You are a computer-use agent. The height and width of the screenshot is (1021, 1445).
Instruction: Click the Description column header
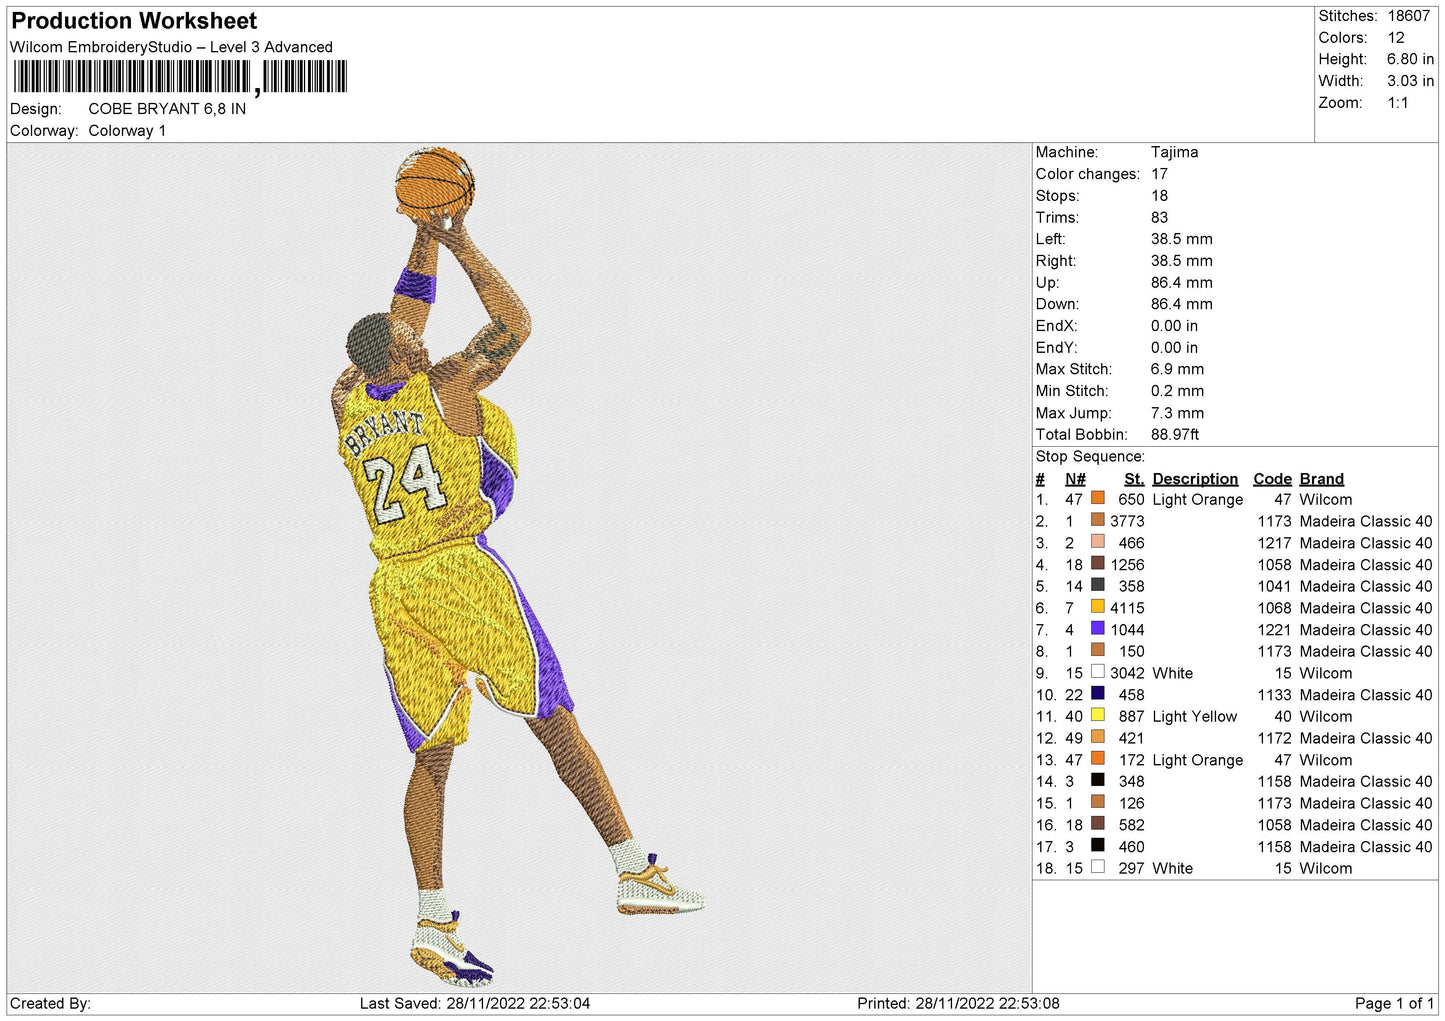click(x=1195, y=479)
